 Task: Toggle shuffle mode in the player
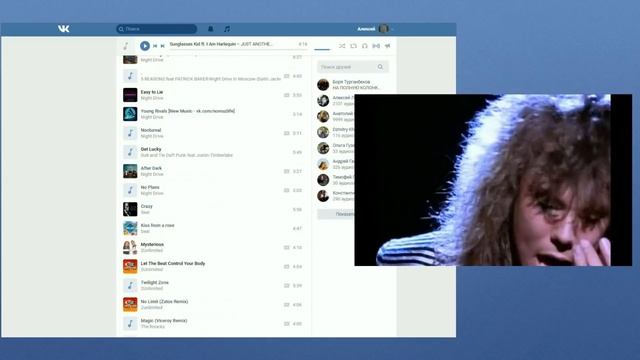342,46
